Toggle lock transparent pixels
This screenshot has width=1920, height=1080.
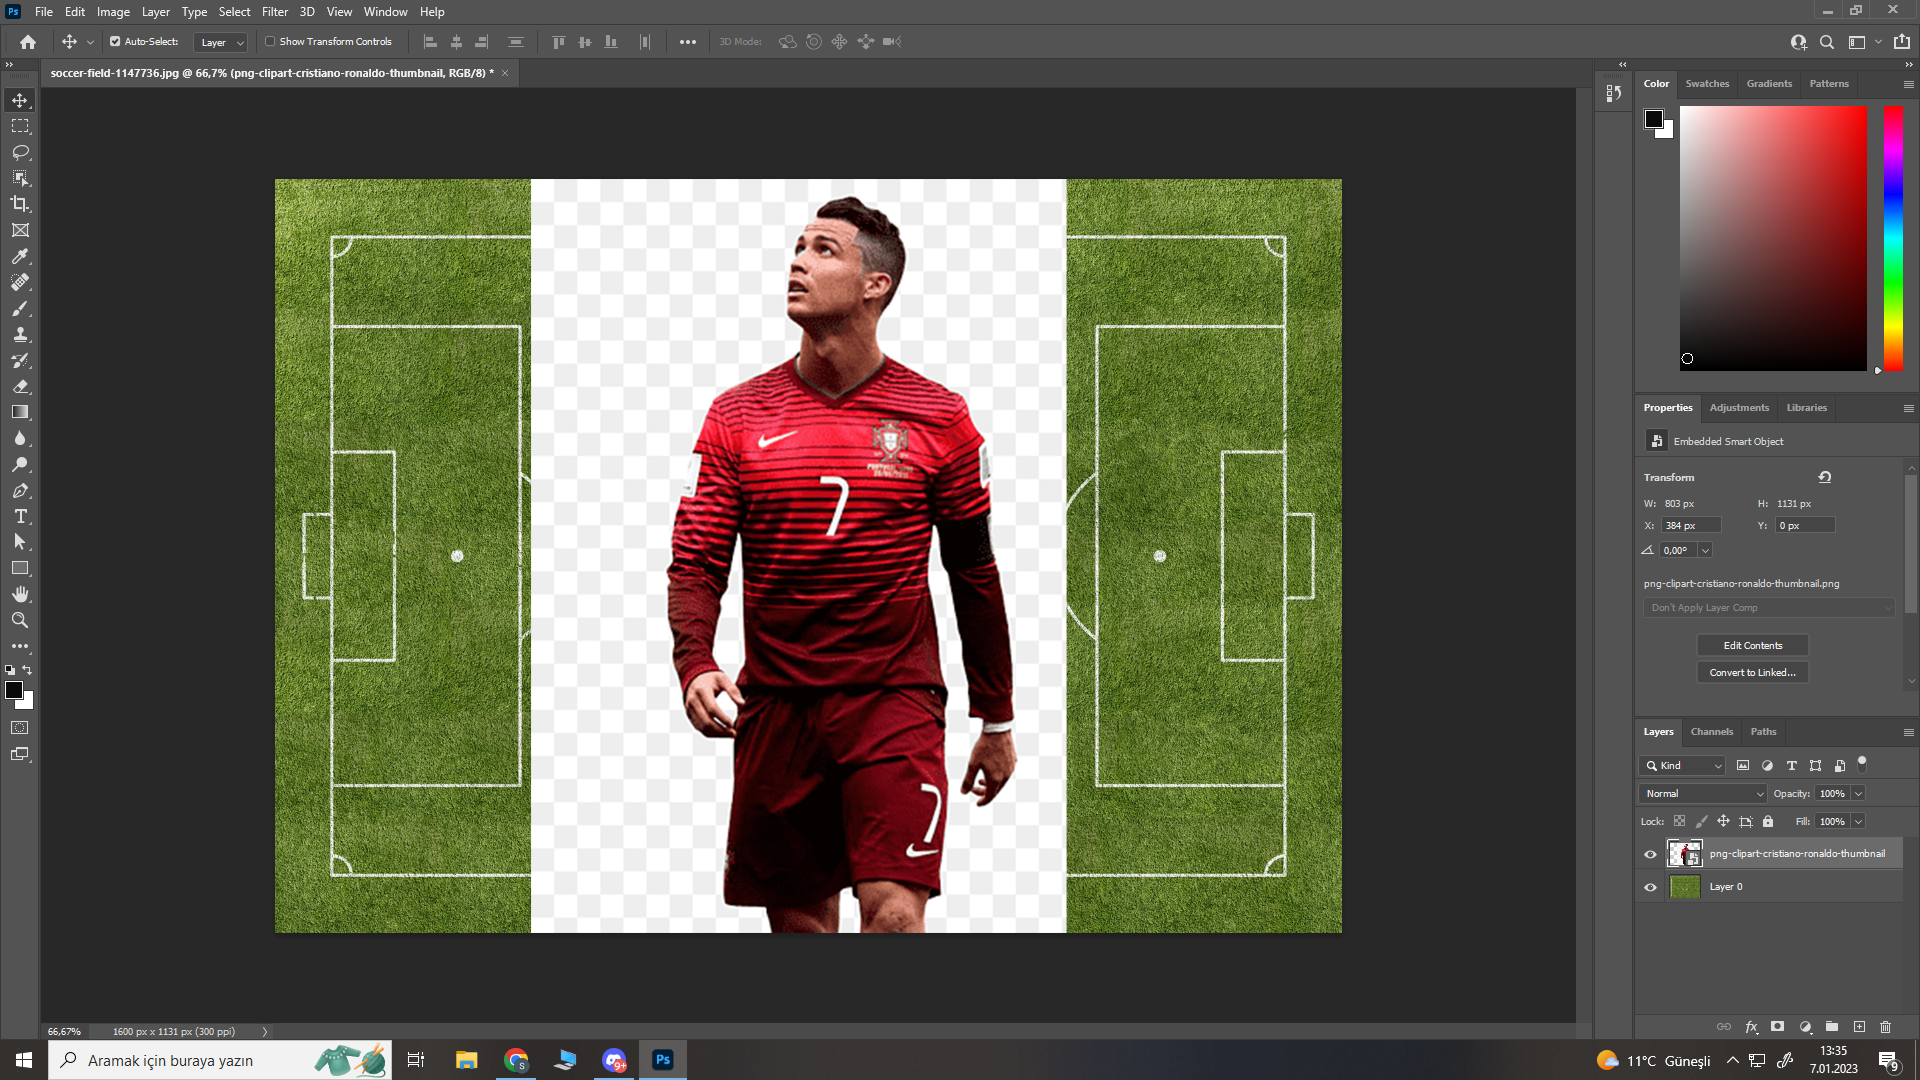click(1679, 821)
